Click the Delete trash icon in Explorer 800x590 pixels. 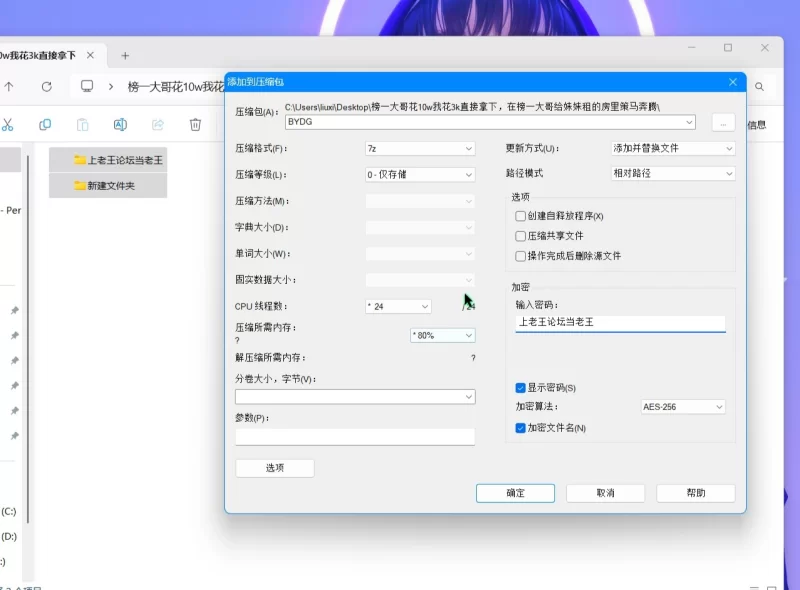click(x=195, y=125)
